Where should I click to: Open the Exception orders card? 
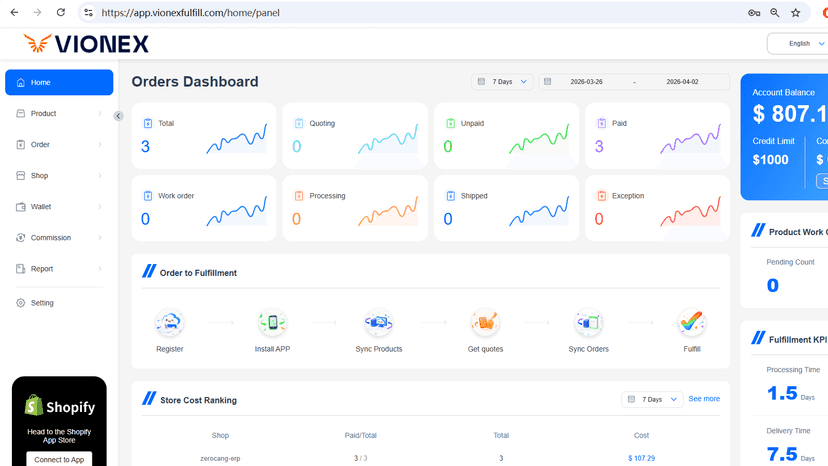[657, 208]
